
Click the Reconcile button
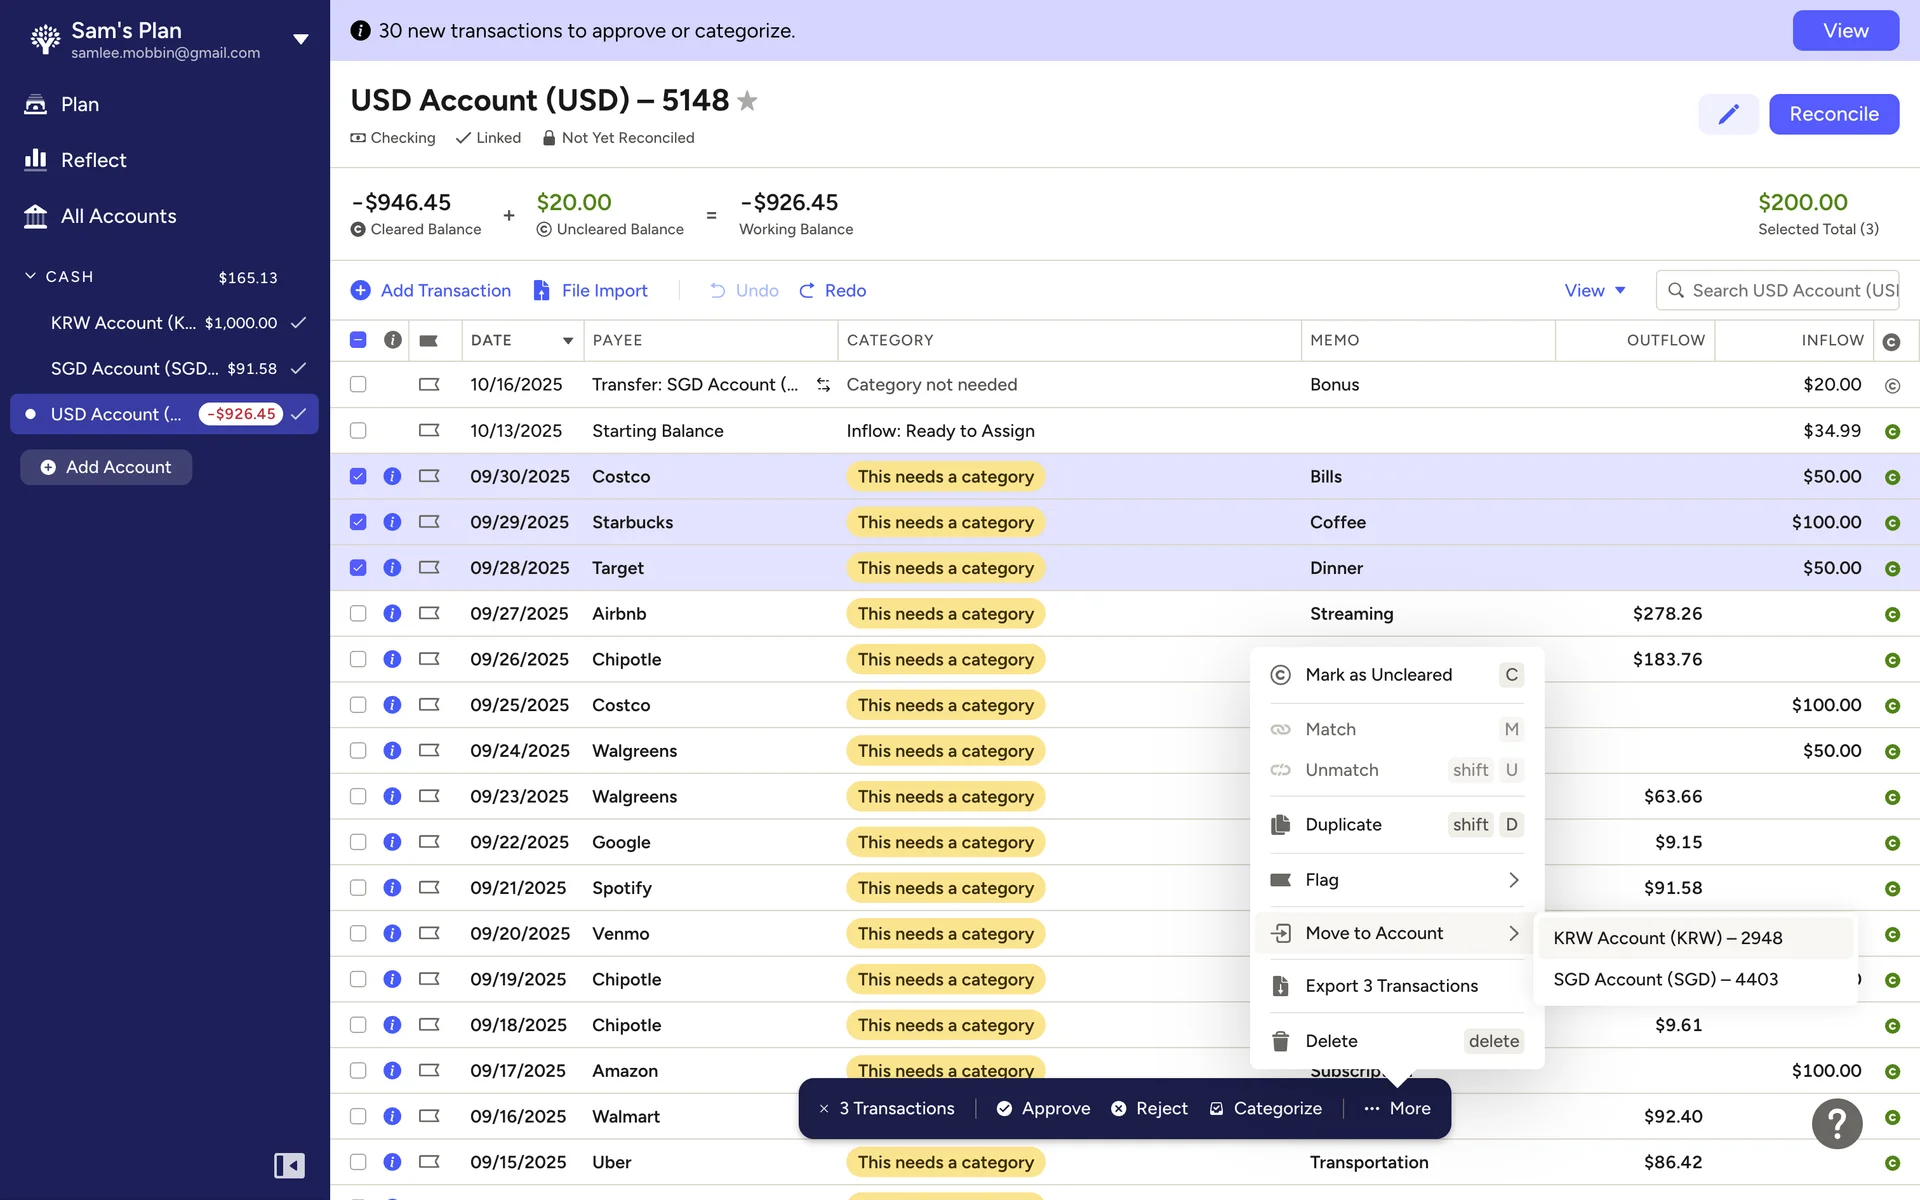(x=1833, y=114)
